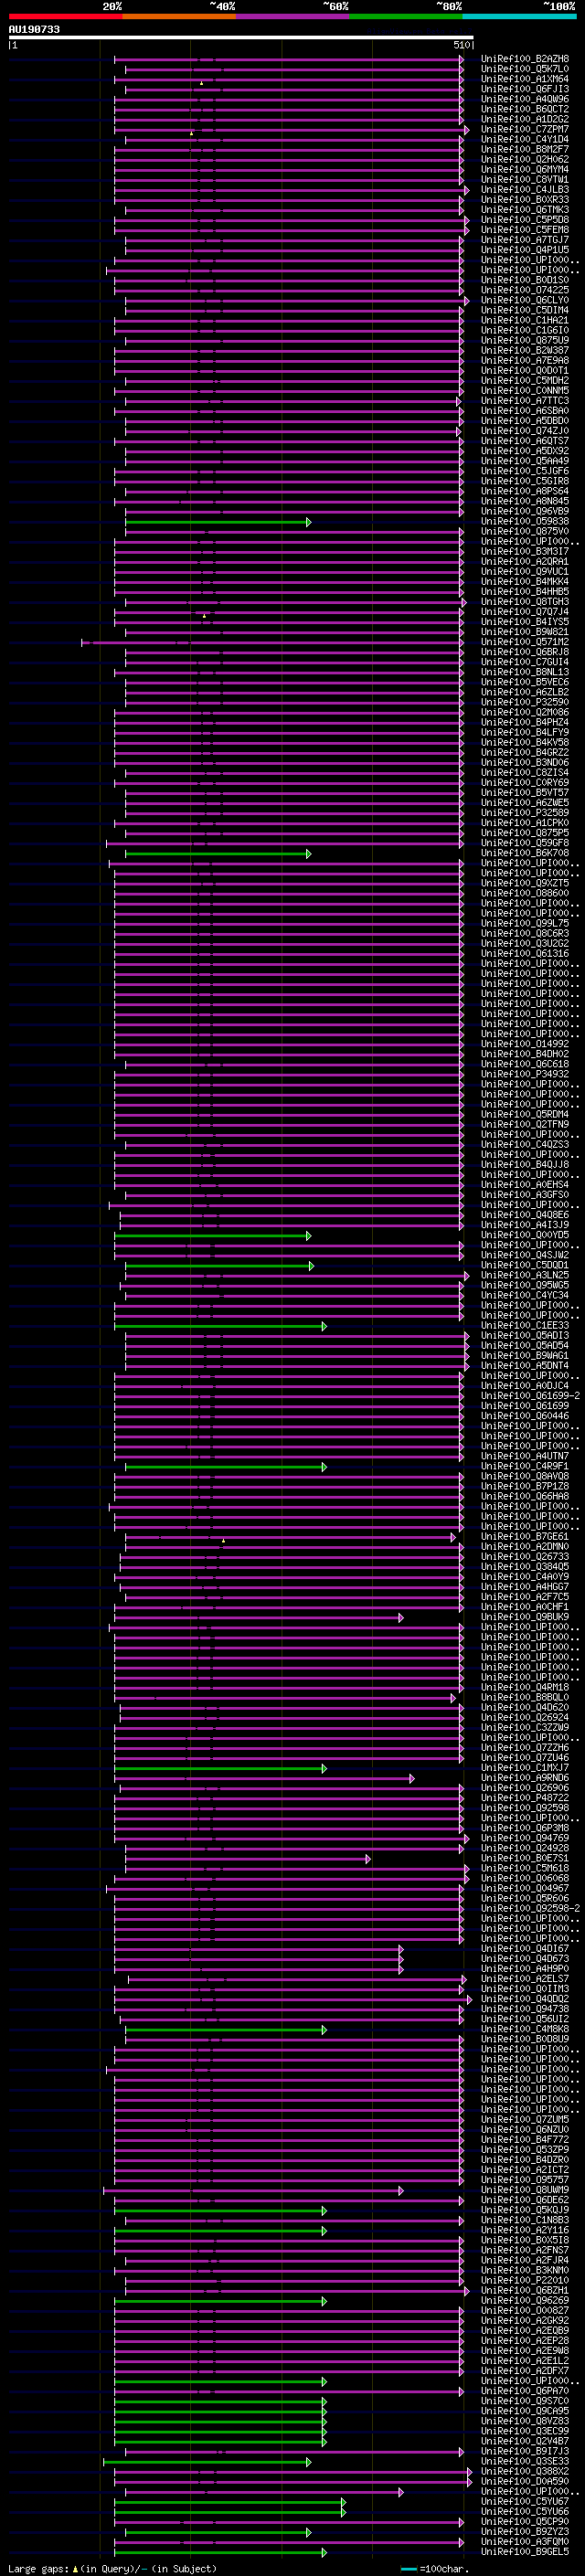
Task: Open UniRef100_A2EQB9 hit
Action: click(x=524, y=2330)
